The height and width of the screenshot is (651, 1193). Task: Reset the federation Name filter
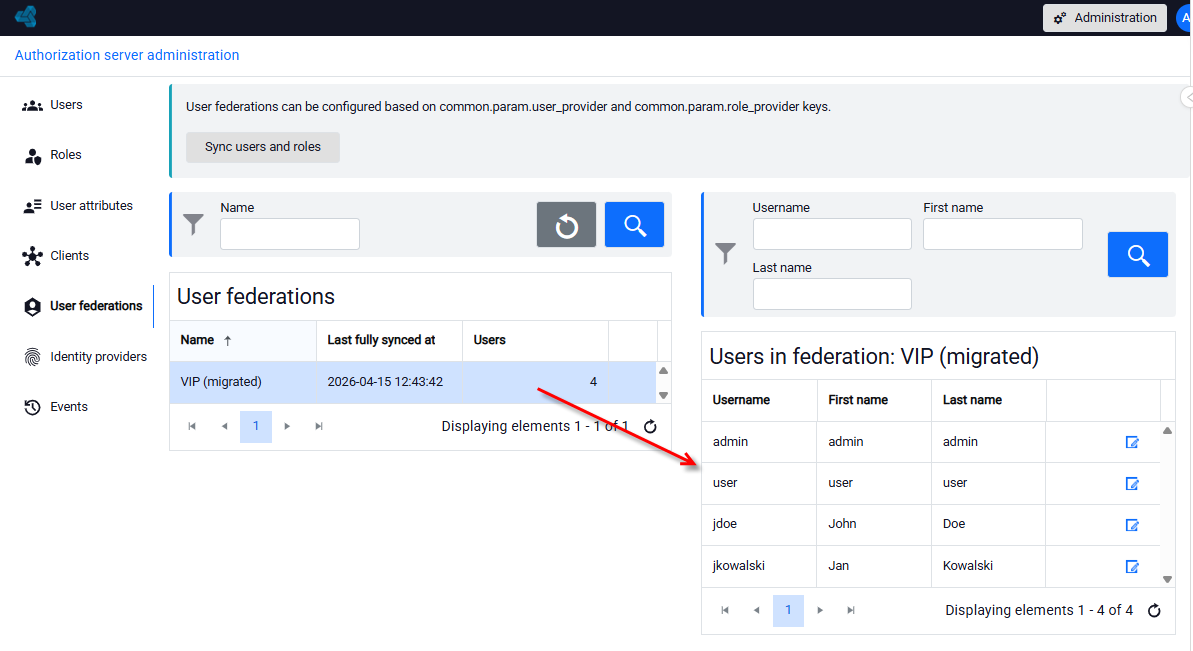(x=566, y=225)
